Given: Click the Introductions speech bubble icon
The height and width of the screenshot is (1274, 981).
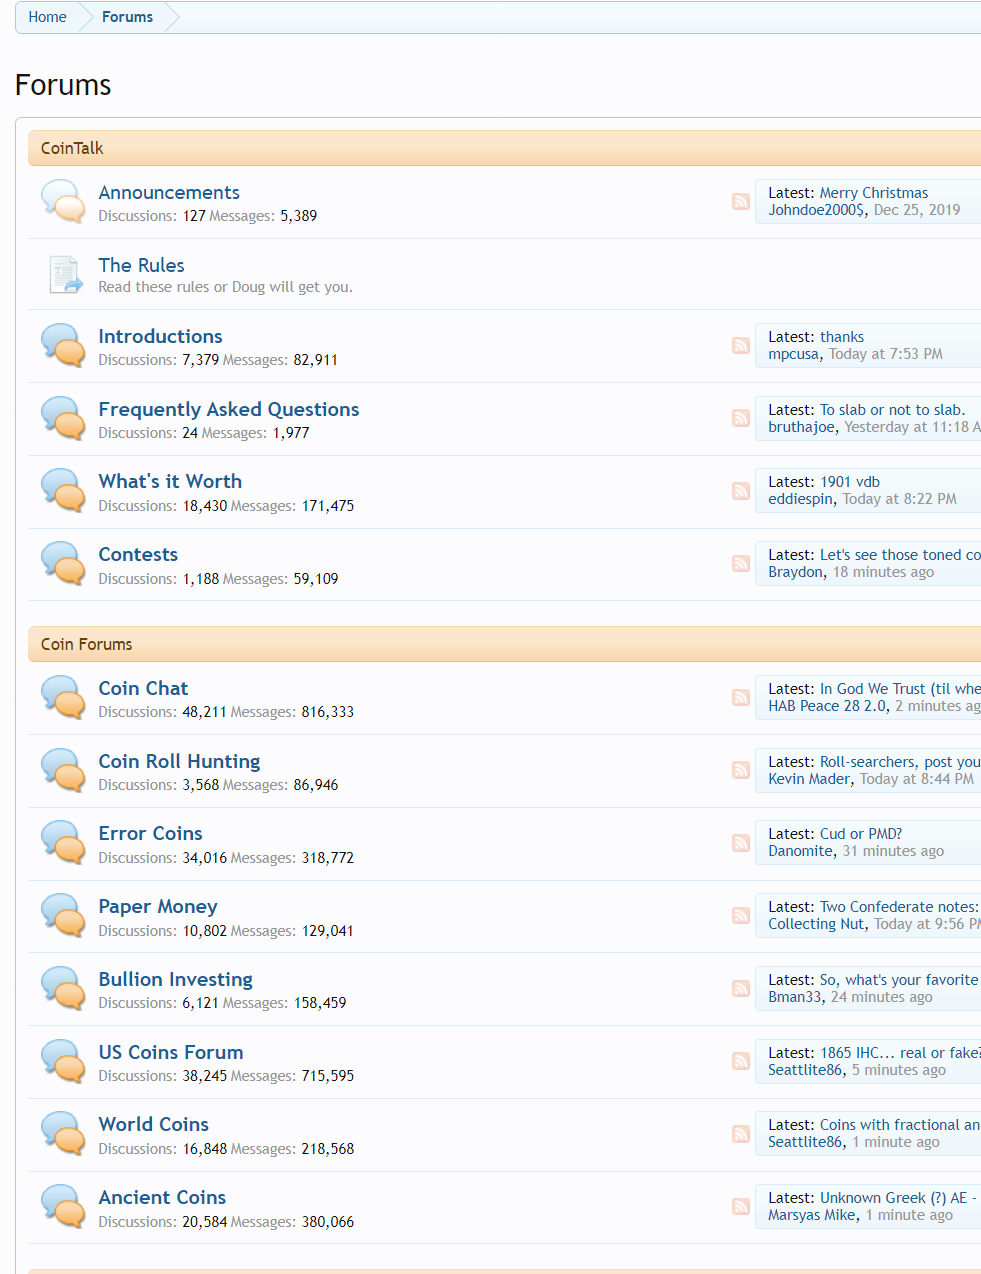Looking at the screenshot, I should [x=63, y=345].
